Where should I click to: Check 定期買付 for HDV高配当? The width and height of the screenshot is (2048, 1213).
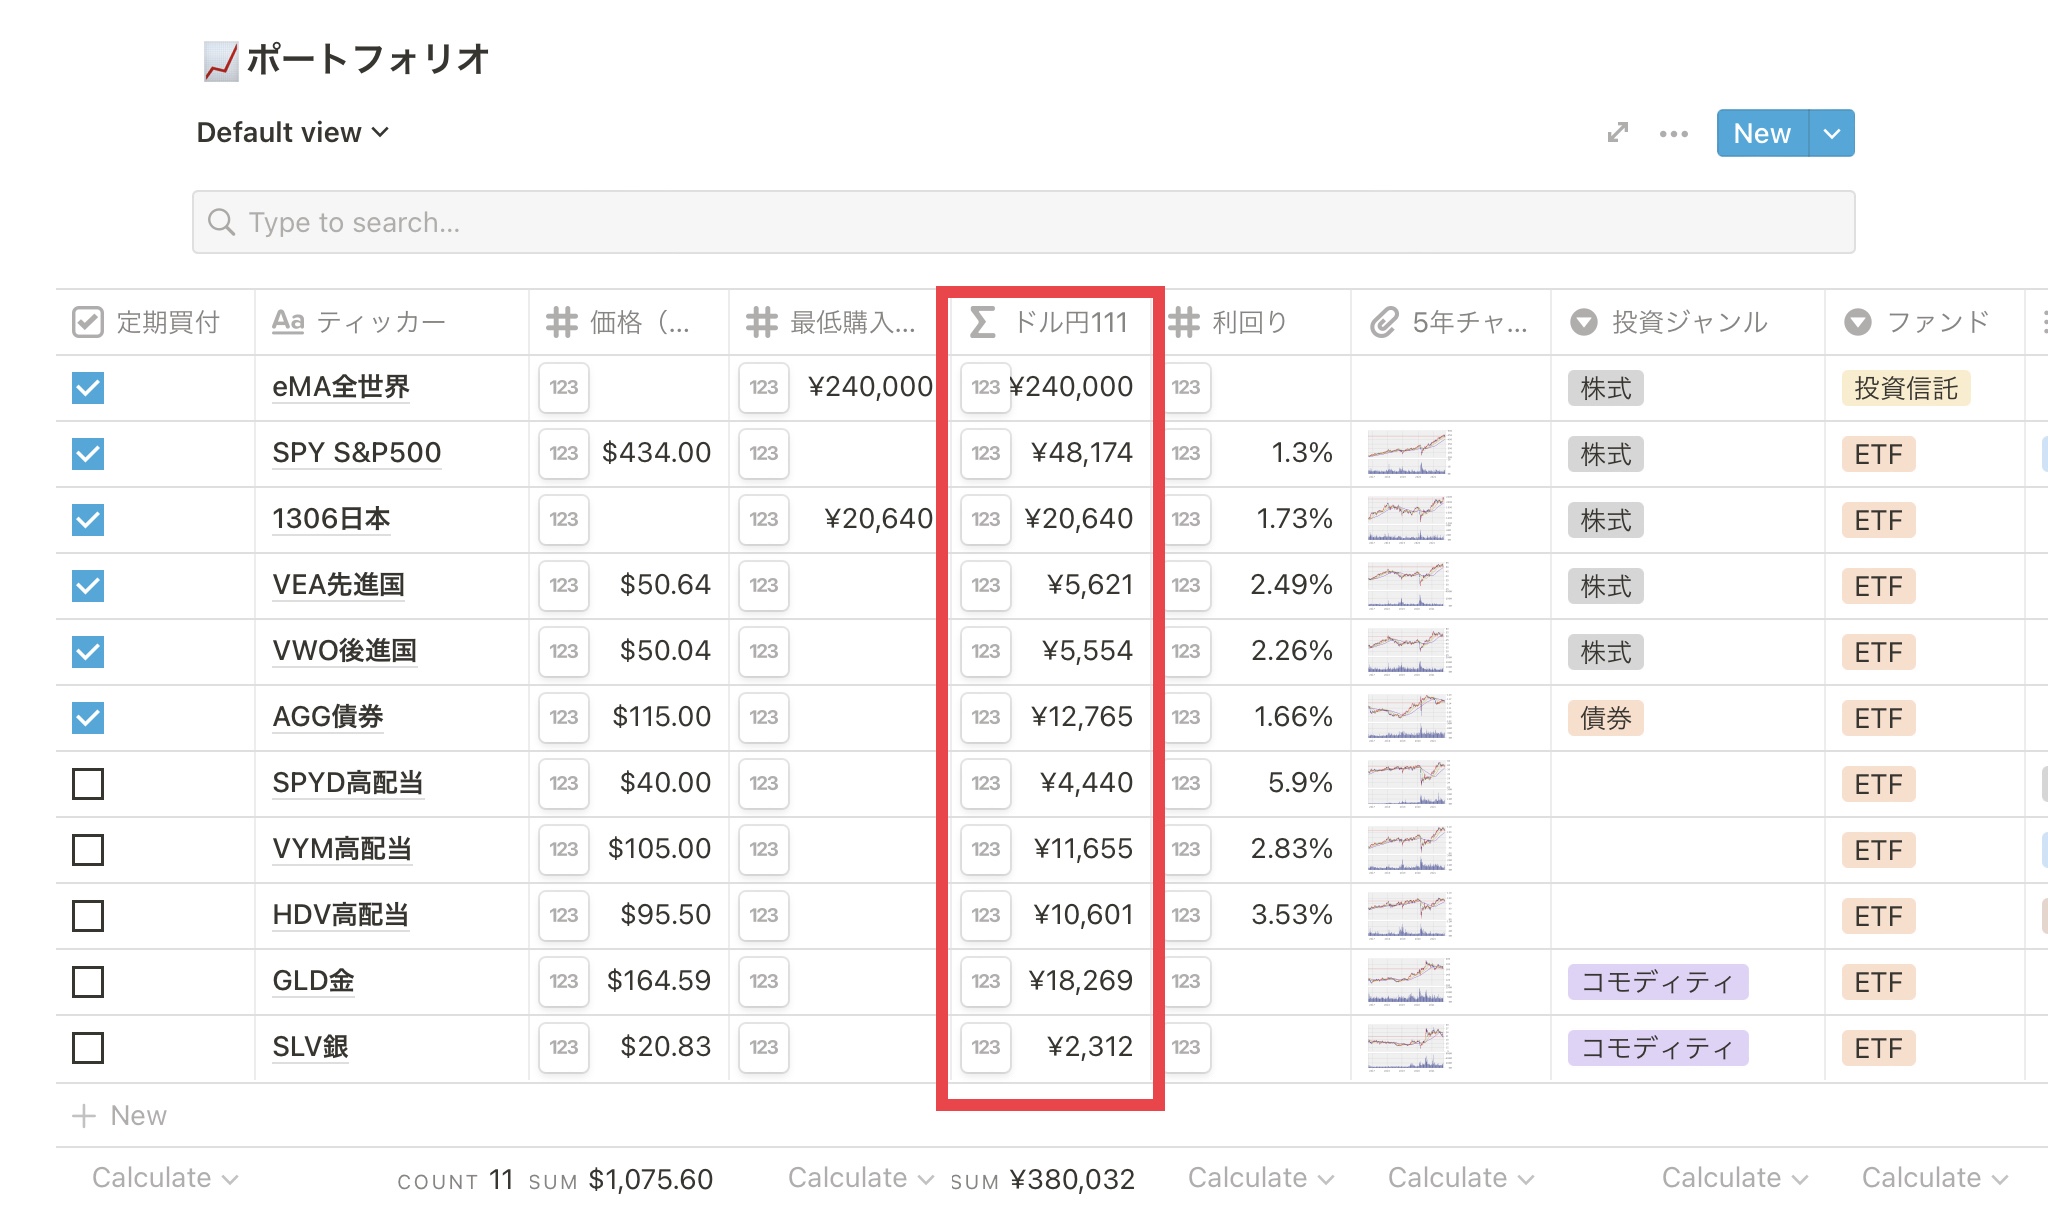(88, 916)
